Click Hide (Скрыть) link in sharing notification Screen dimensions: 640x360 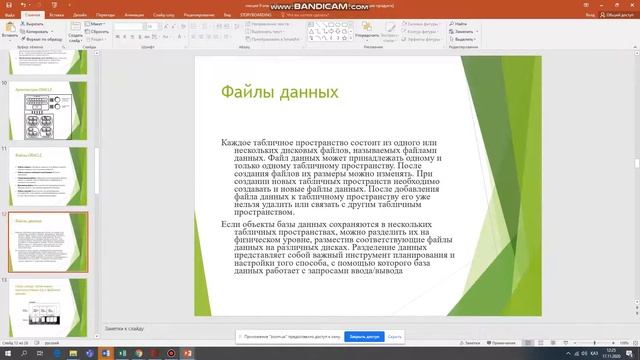pos(395,337)
